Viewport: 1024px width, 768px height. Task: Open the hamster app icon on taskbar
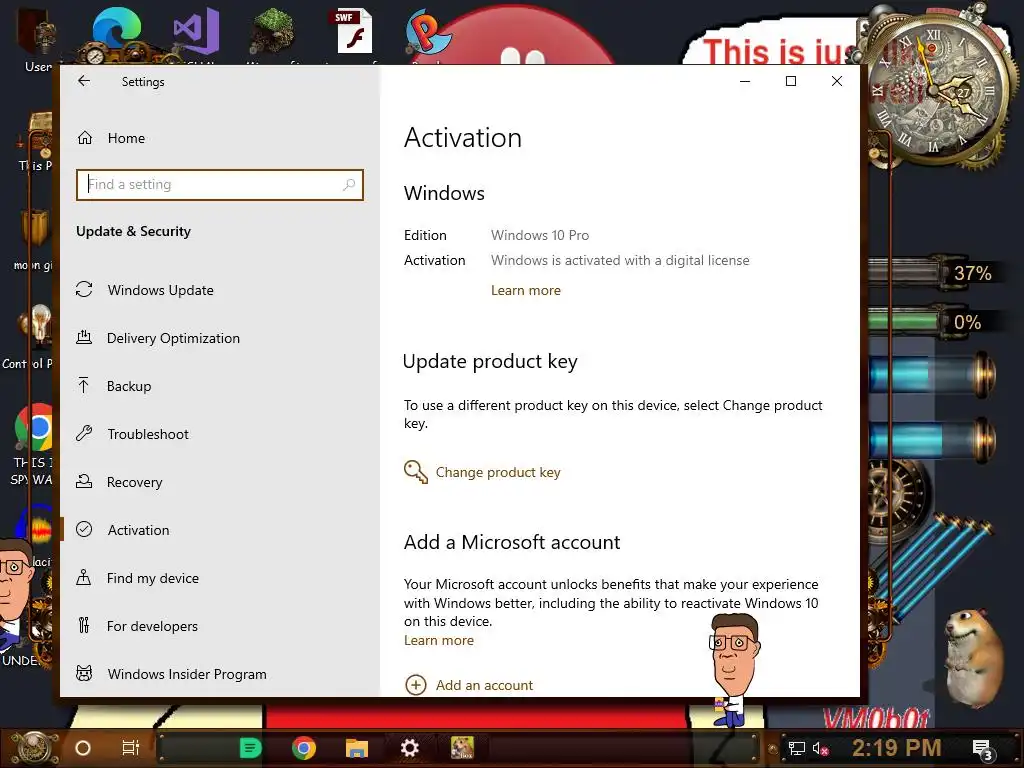462,748
